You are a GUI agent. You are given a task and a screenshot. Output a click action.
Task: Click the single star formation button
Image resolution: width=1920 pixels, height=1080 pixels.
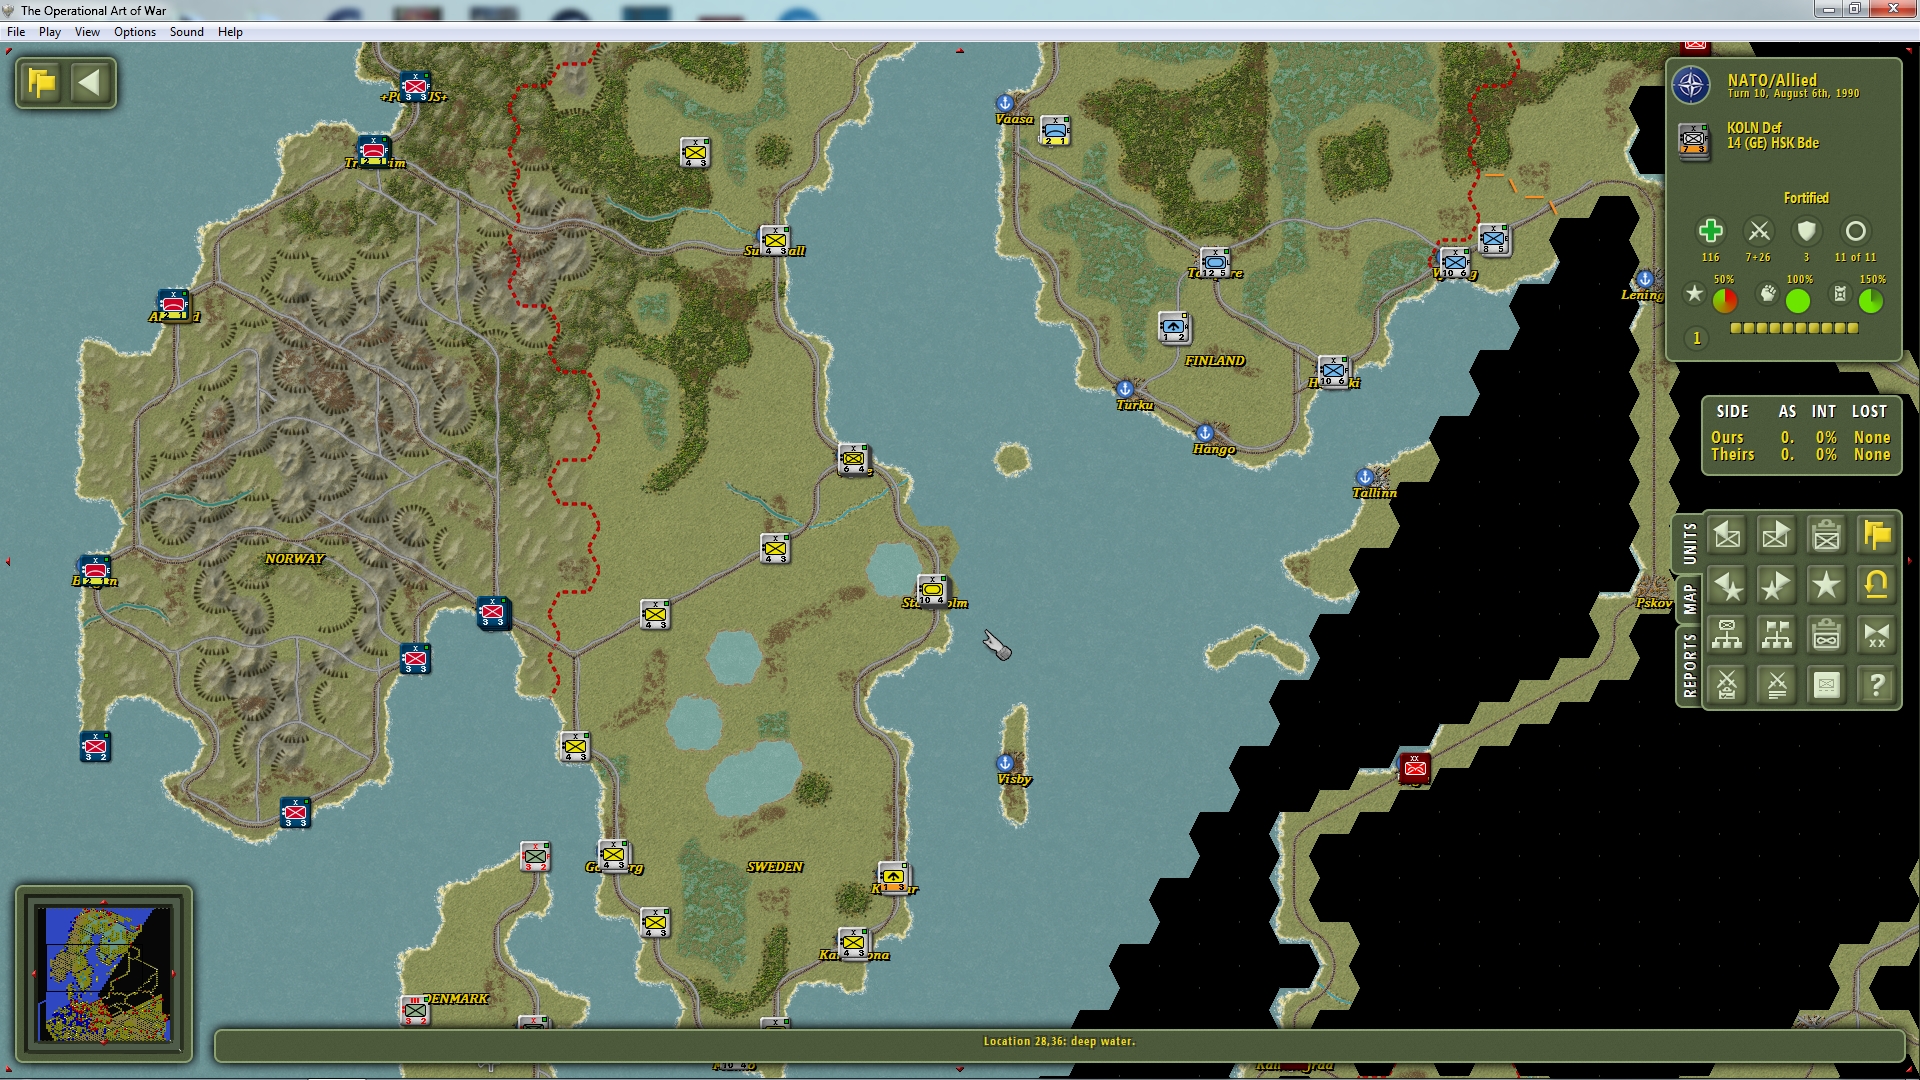[1827, 586]
